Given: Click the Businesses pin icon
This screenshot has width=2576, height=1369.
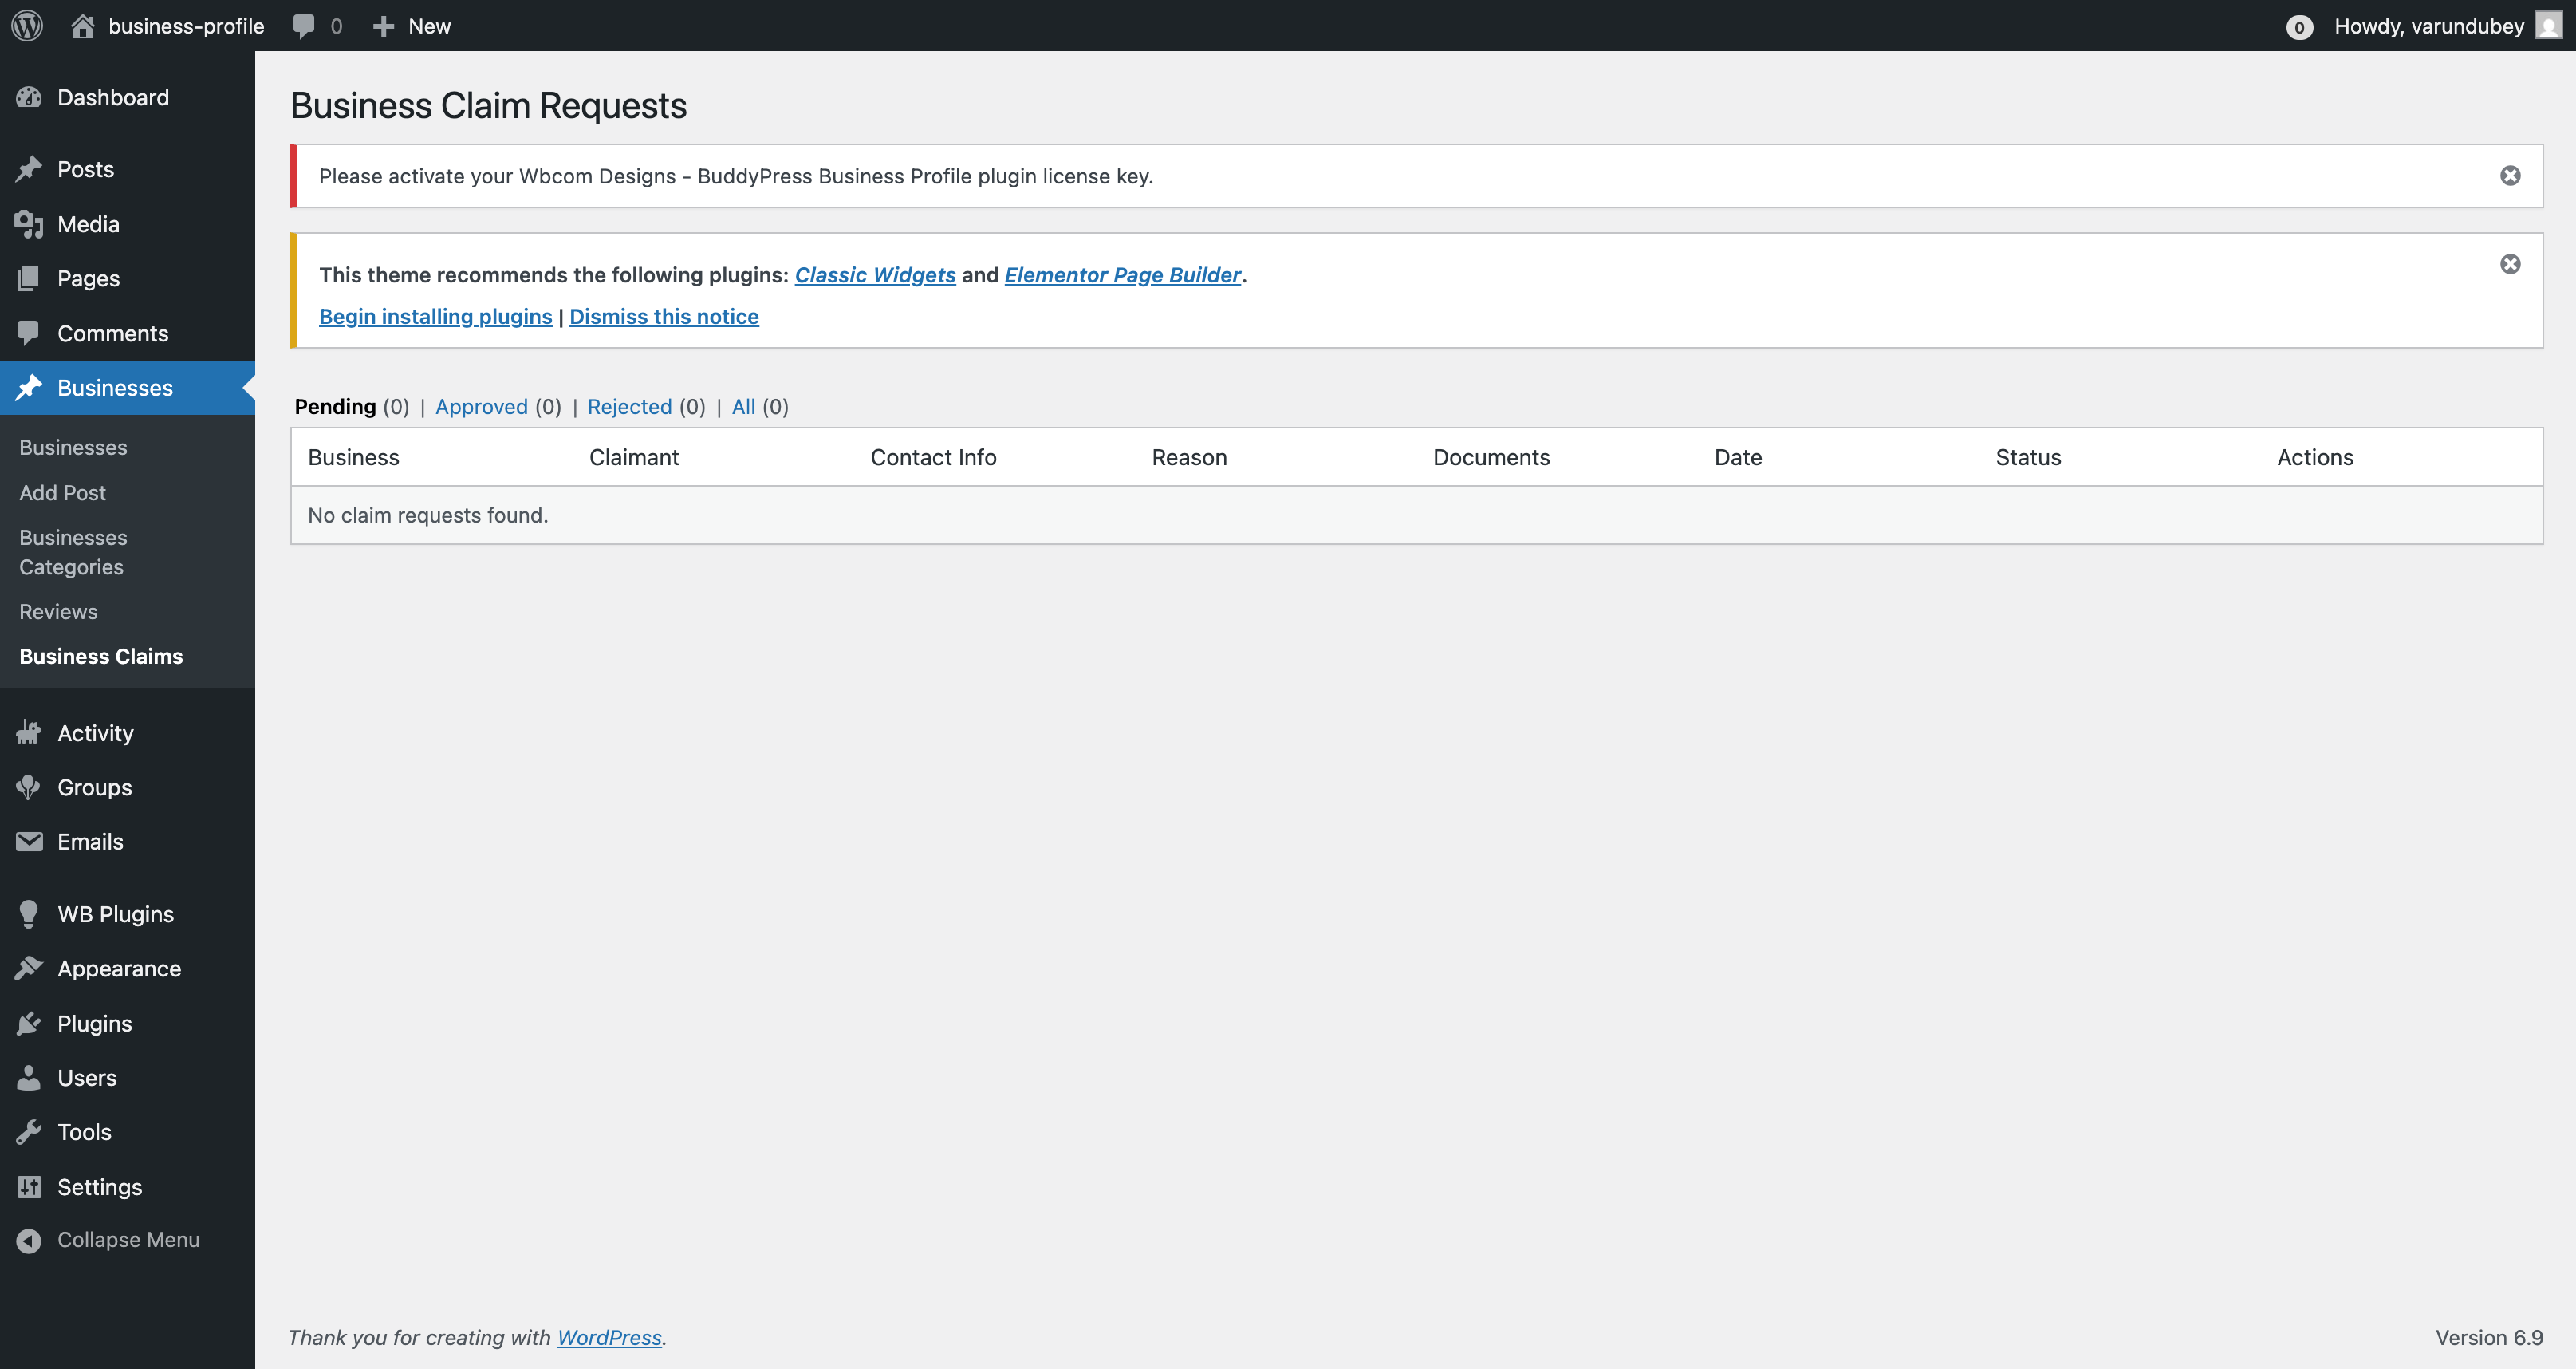Looking at the screenshot, I should [29, 387].
